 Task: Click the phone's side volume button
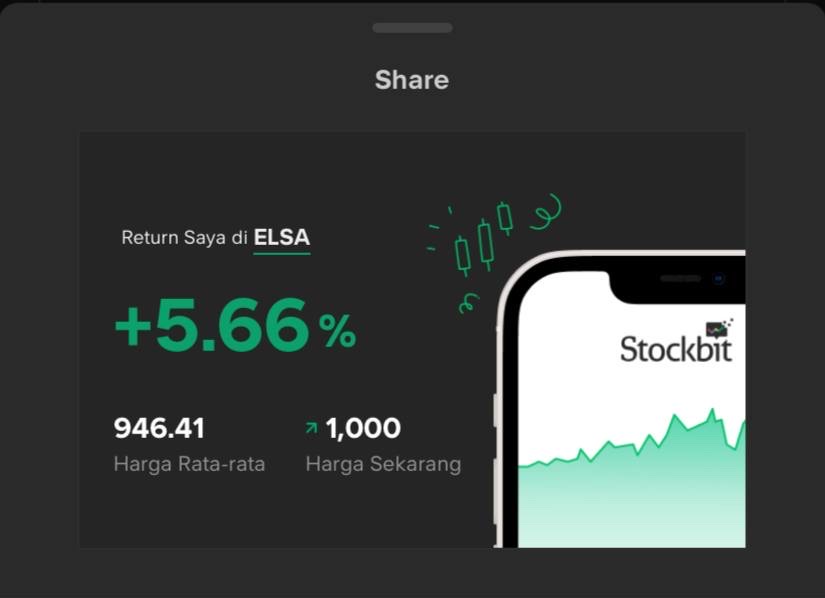(x=496, y=412)
